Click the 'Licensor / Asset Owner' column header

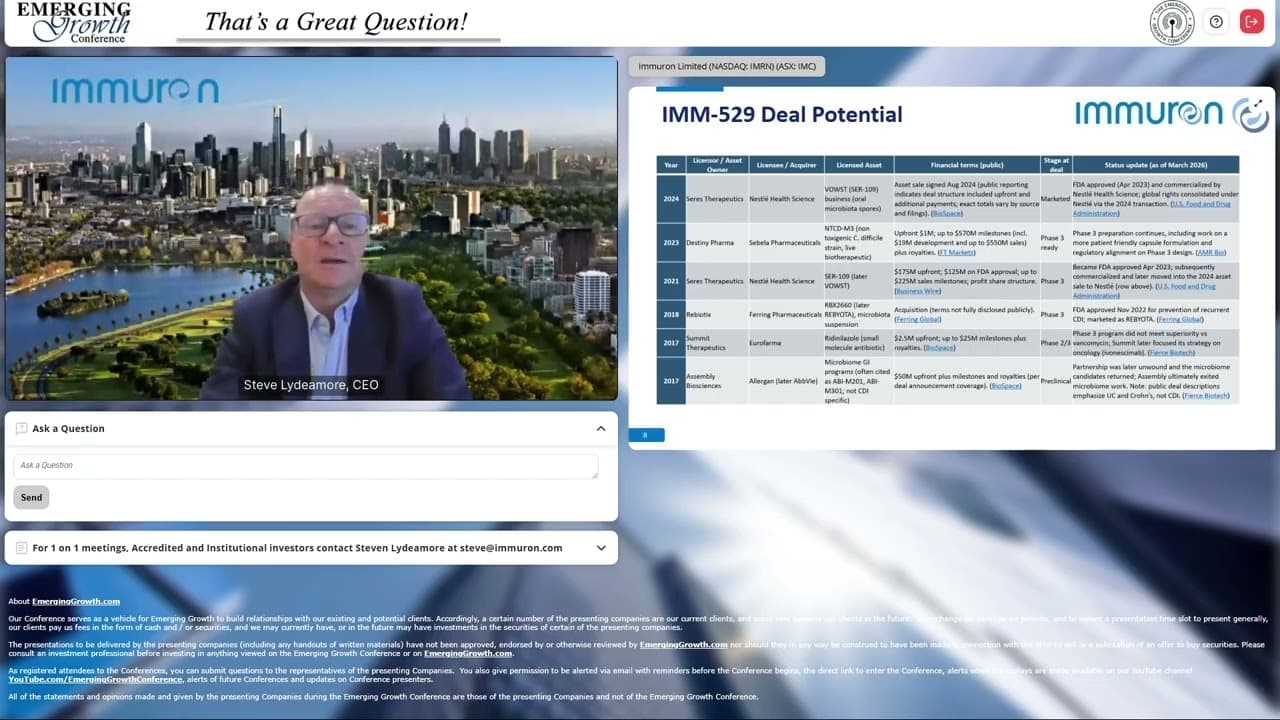coord(717,164)
